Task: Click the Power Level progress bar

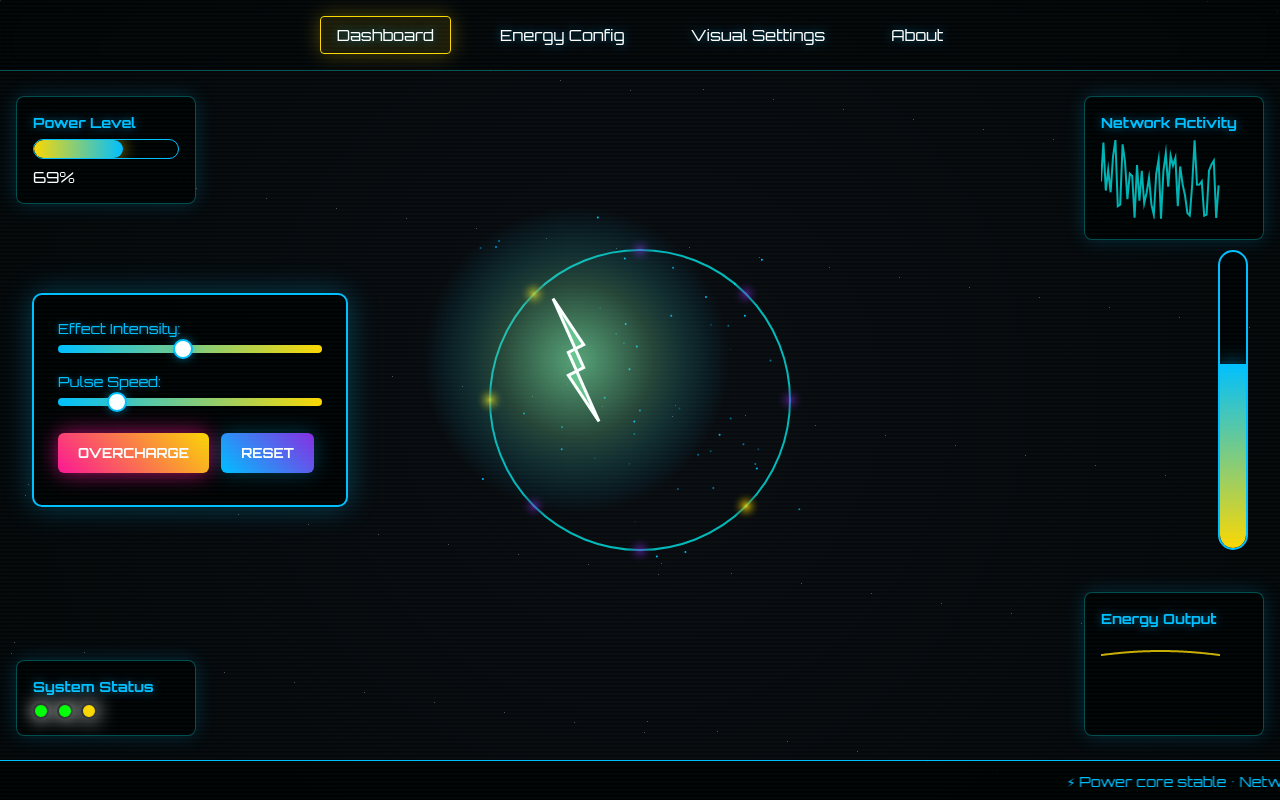Action: tap(106, 149)
